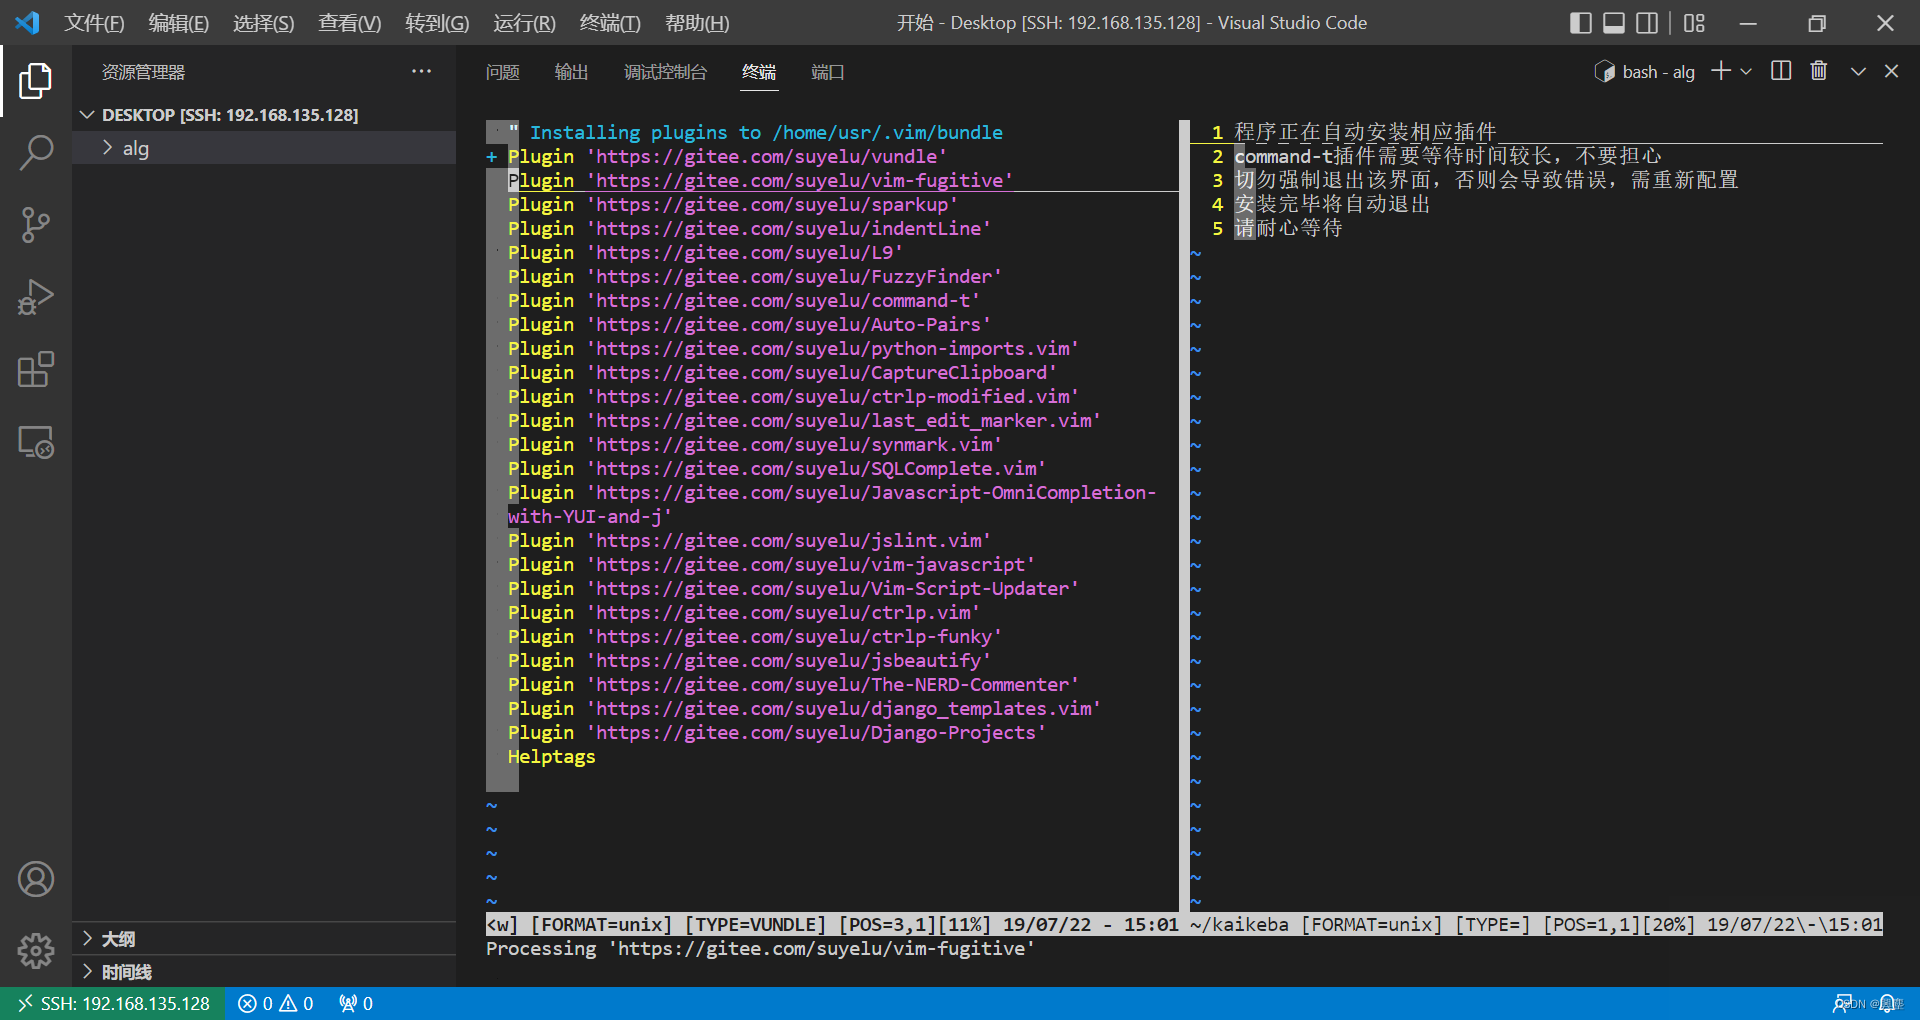This screenshot has width=1920, height=1020.
Task: Toggle the primary sidebar layout icon
Action: click(x=1581, y=23)
